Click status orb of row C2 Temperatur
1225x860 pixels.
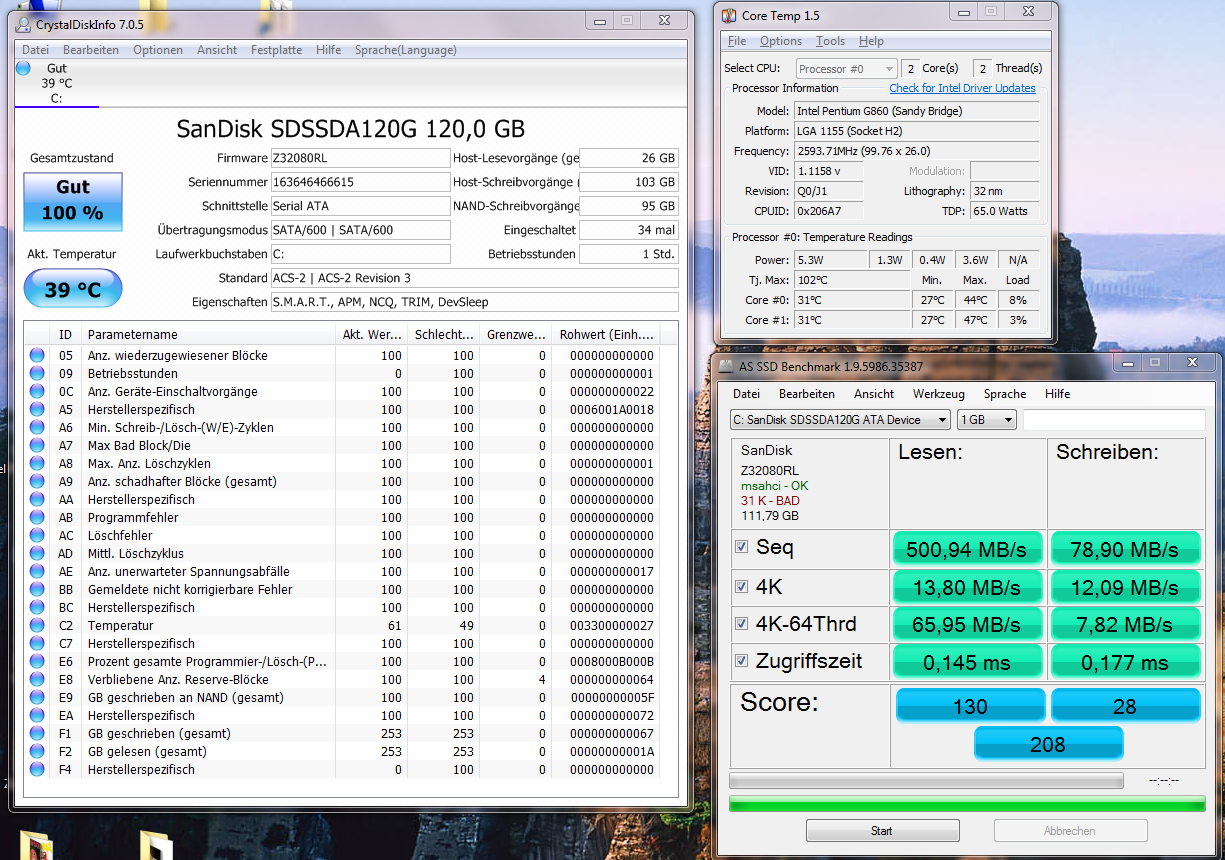pyautogui.click(x=37, y=625)
